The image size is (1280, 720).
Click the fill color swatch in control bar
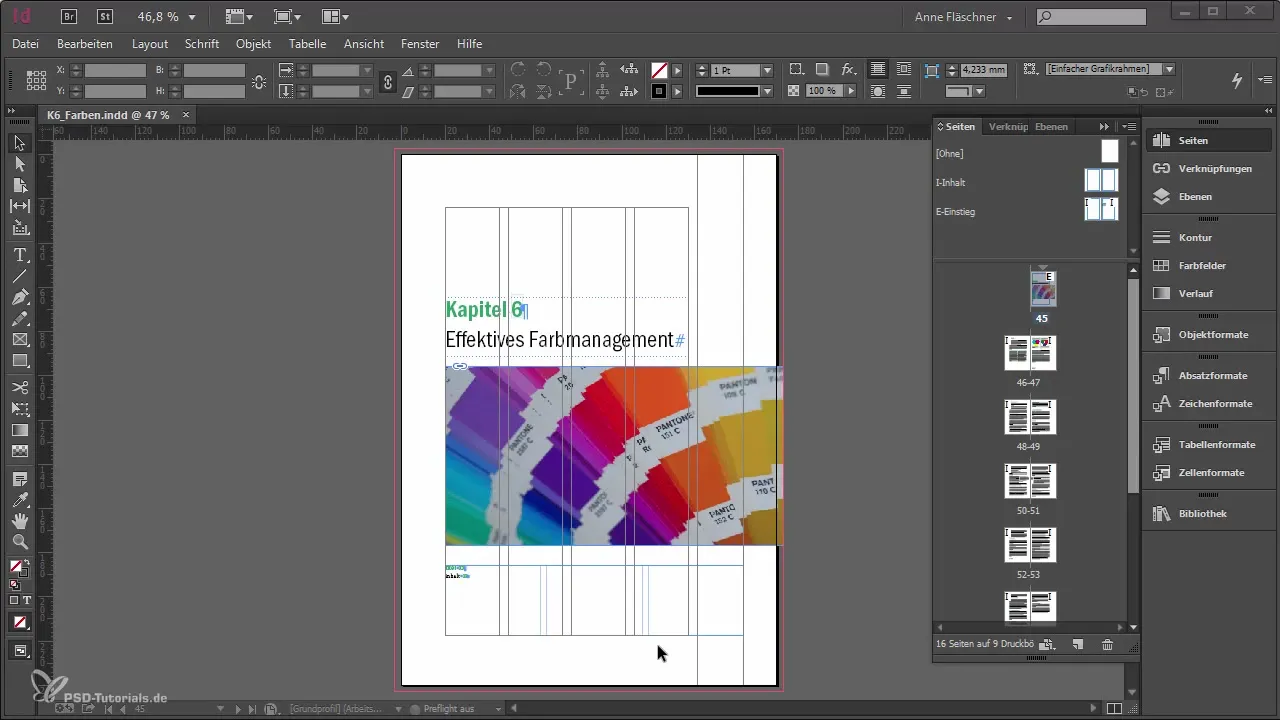pyautogui.click(x=659, y=71)
